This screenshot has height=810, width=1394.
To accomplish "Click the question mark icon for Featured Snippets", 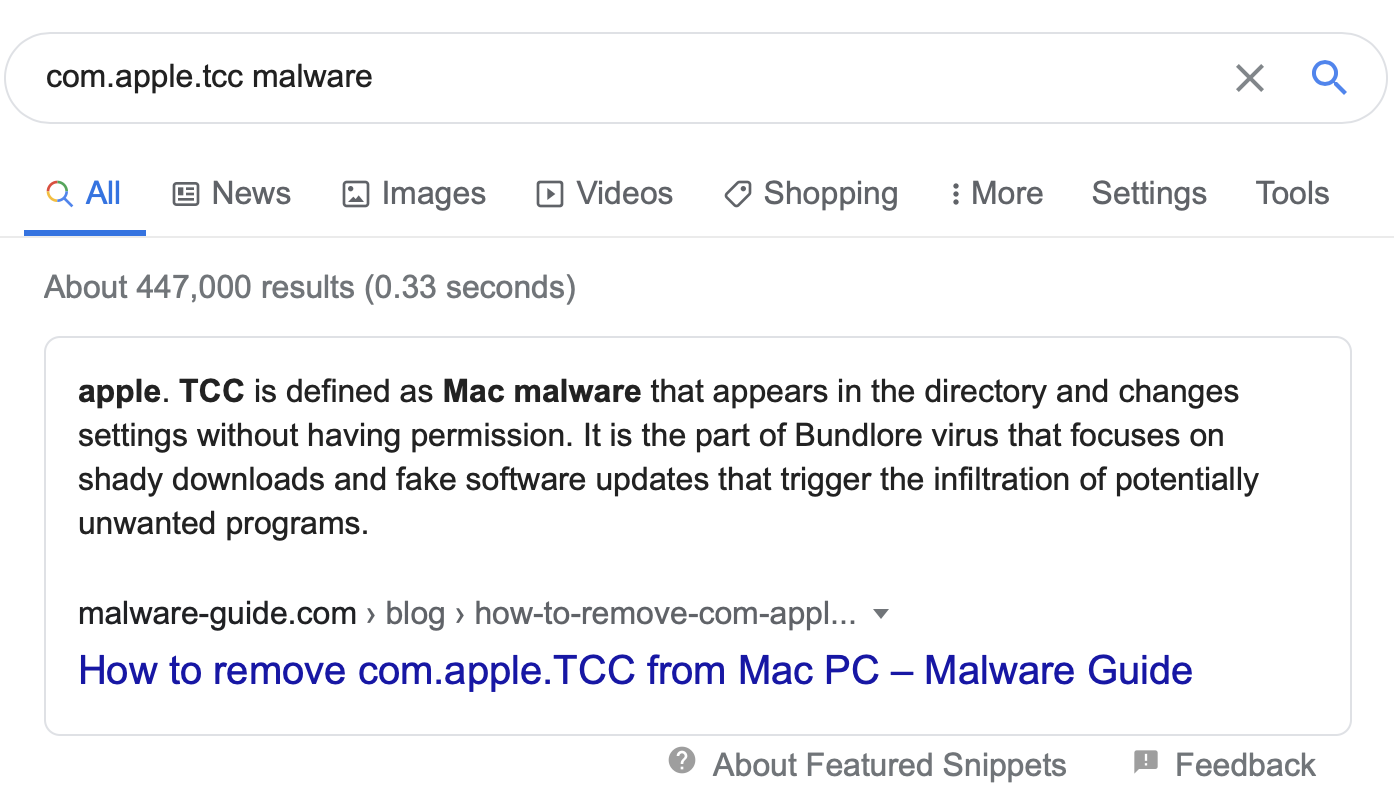I will pos(682,761).
